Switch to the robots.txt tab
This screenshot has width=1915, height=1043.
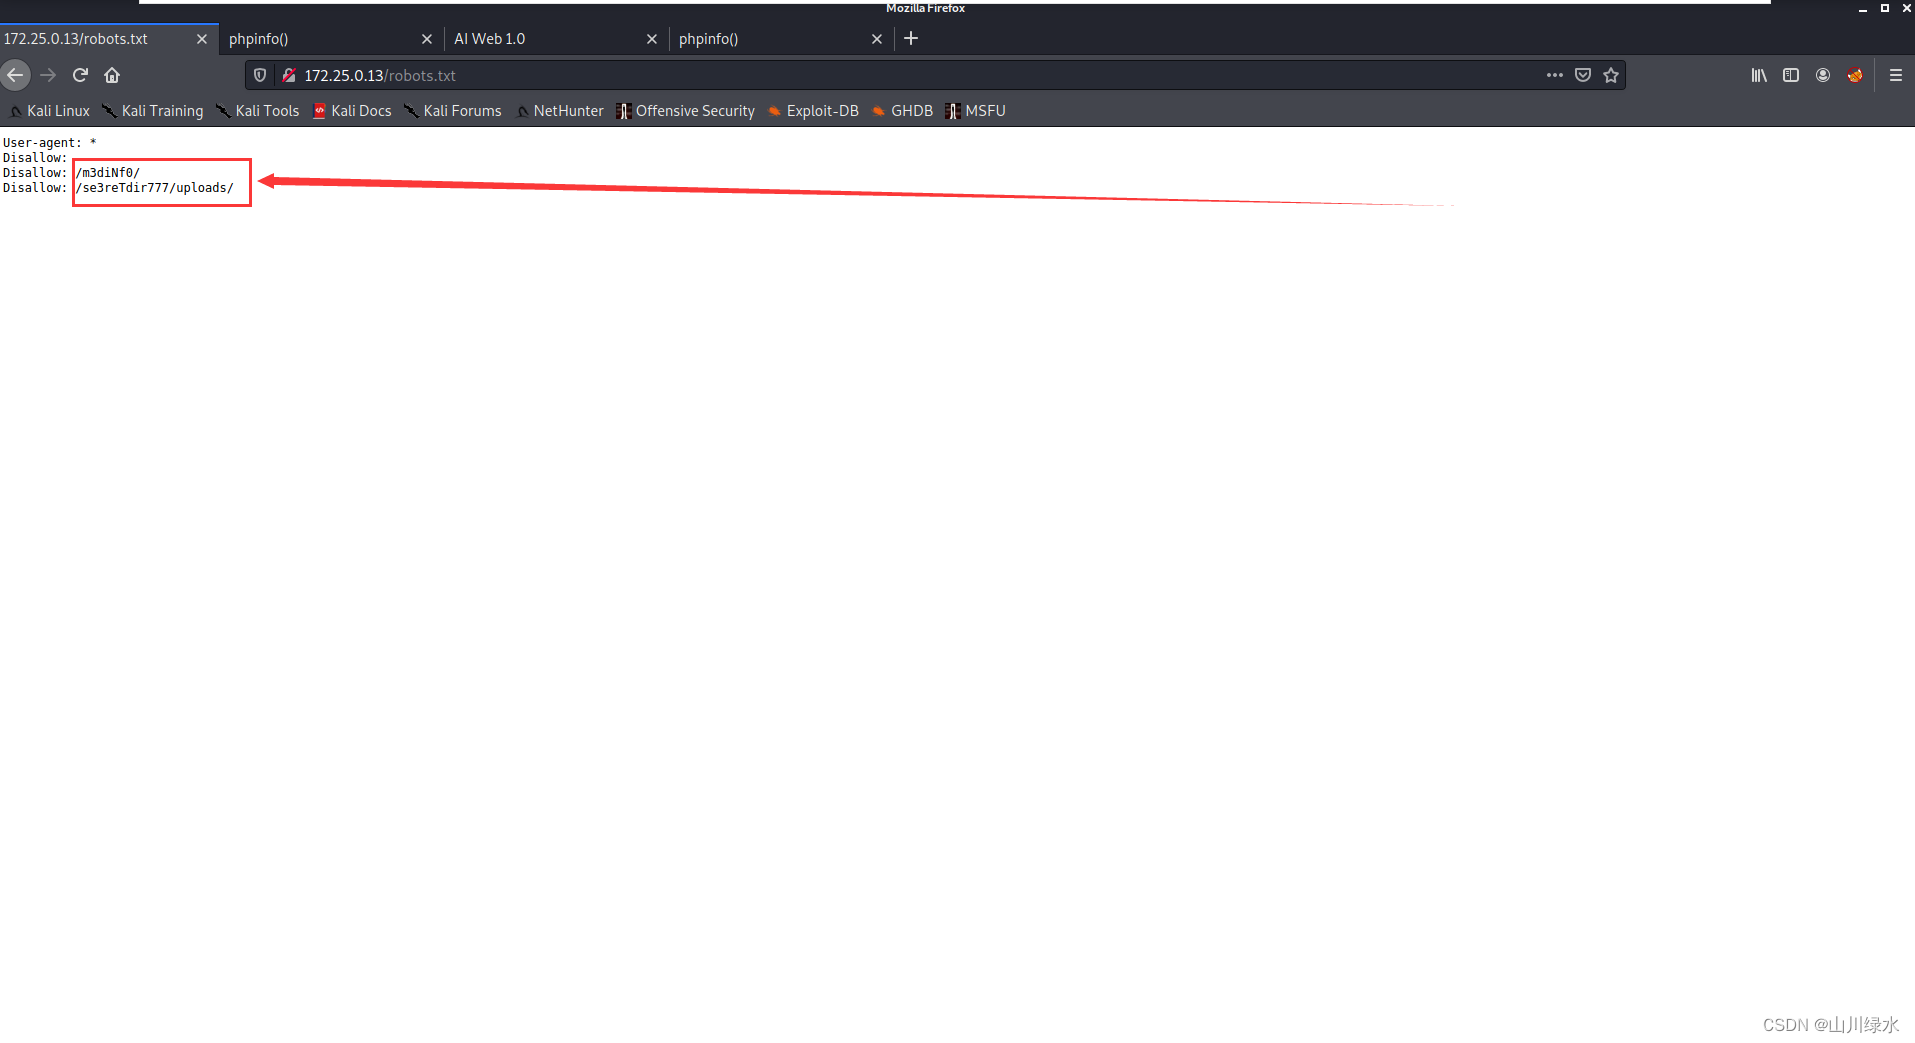click(108, 39)
